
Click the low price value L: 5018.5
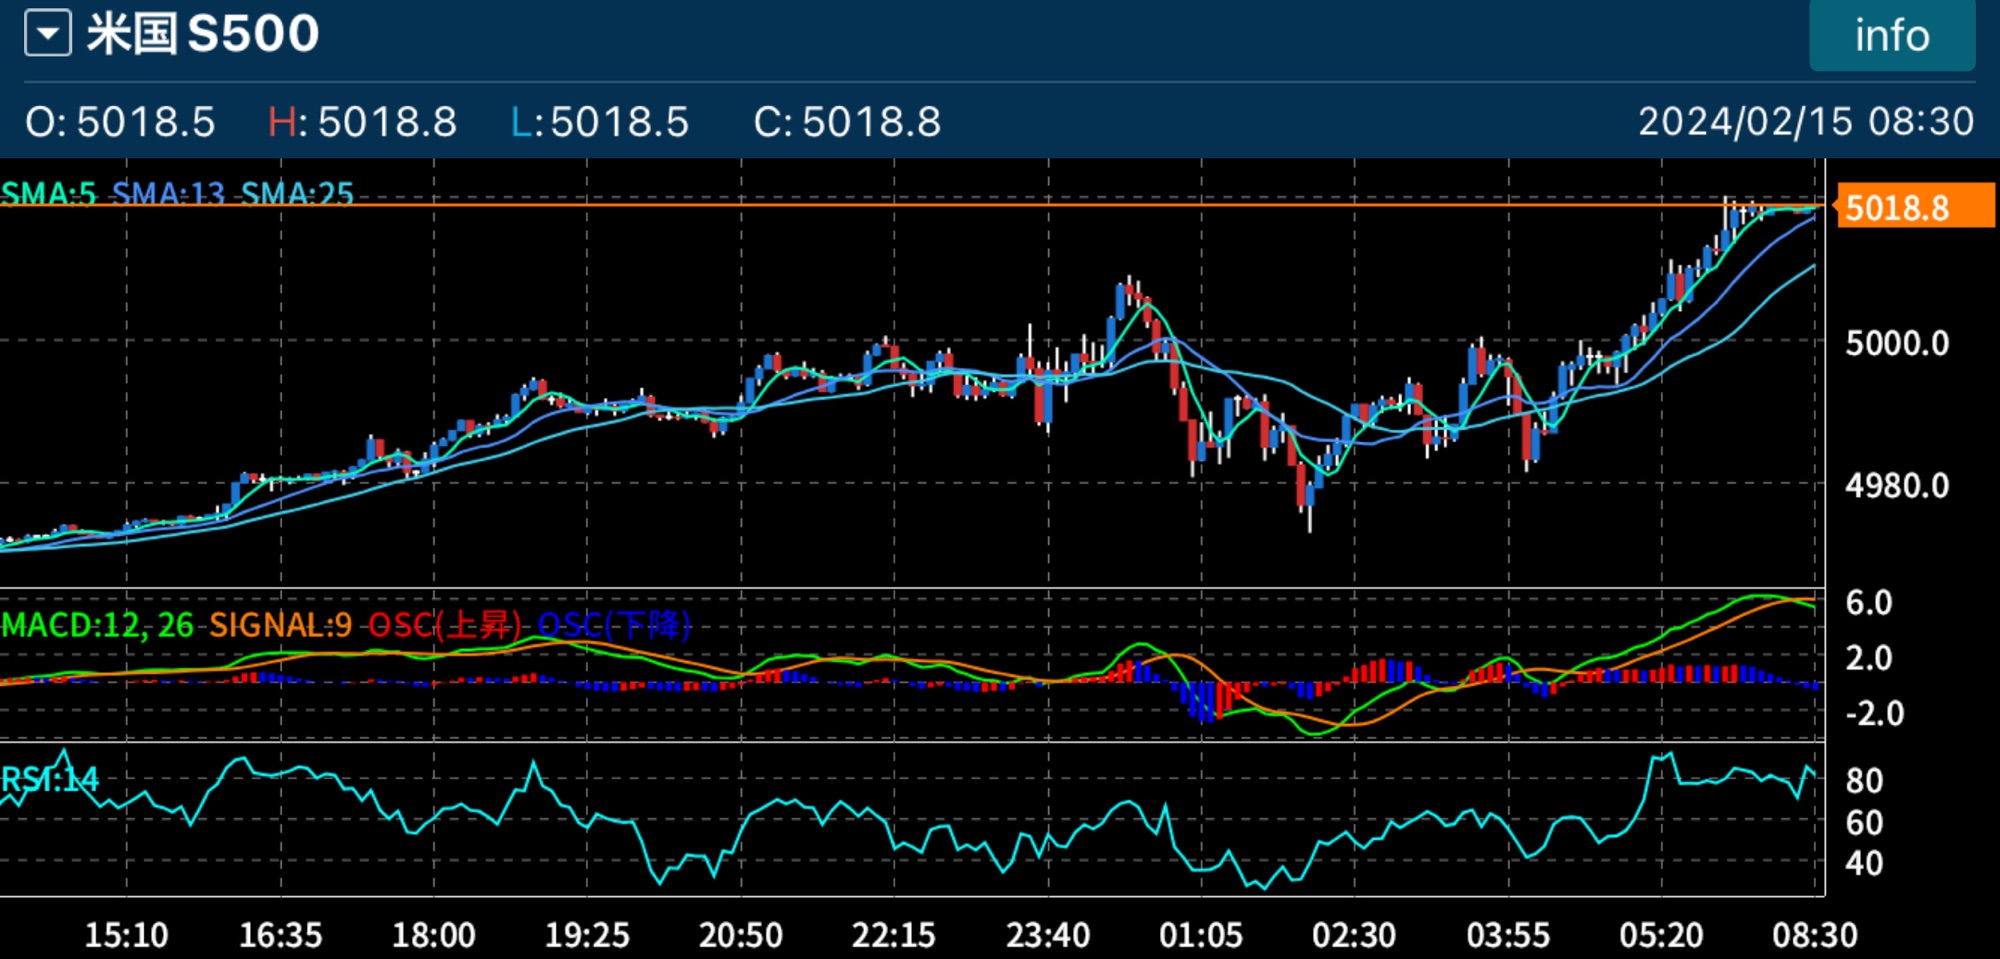pos(599,122)
